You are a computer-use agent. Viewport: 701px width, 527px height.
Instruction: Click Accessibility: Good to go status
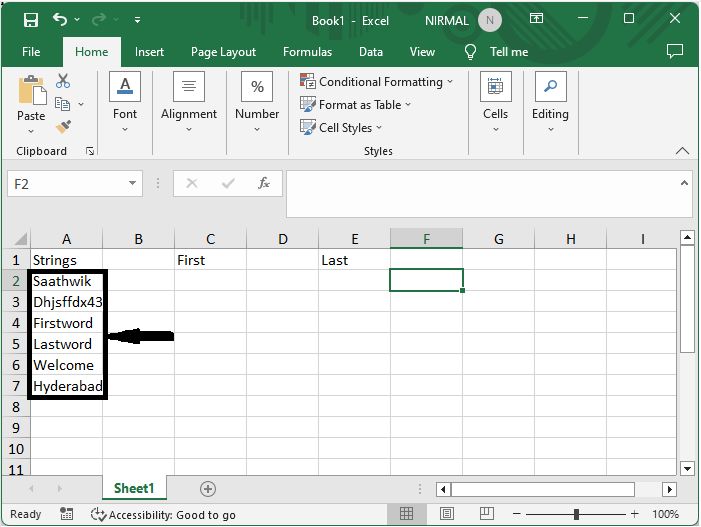pyautogui.click(x=163, y=515)
